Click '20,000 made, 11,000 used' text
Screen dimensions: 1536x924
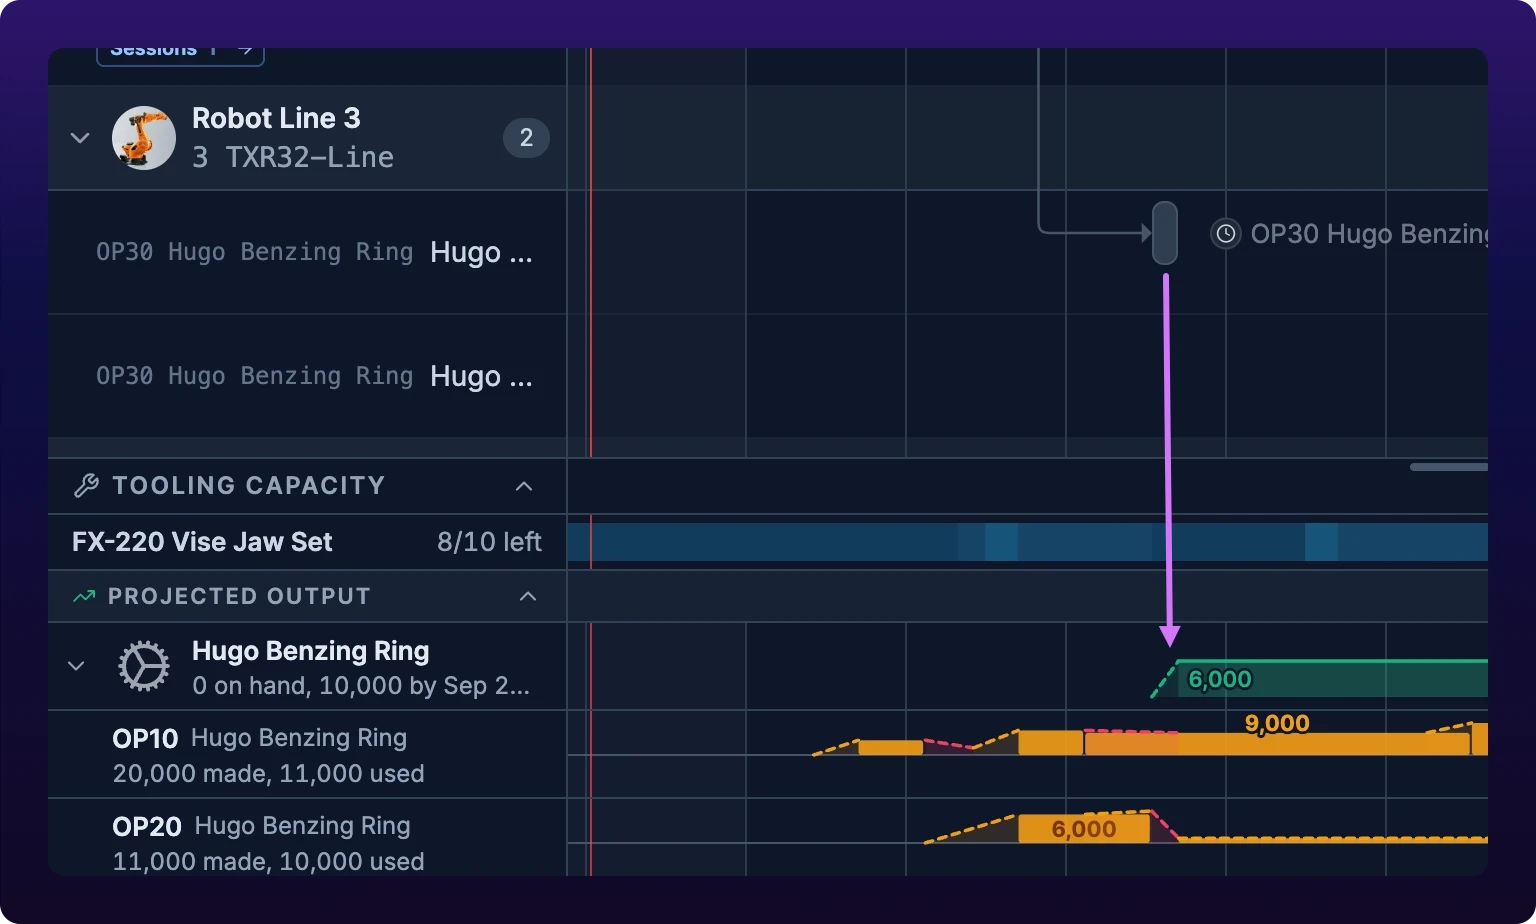[268, 774]
